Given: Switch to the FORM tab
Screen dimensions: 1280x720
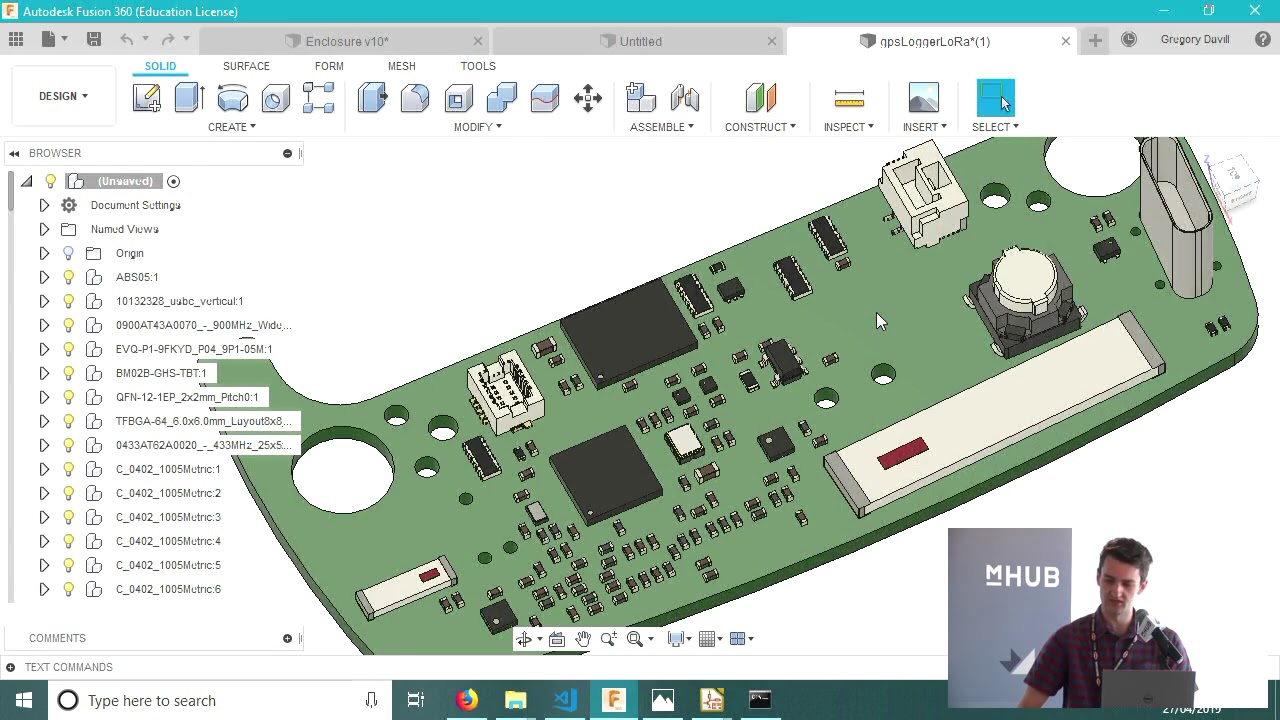Looking at the screenshot, I should click(329, 66).
